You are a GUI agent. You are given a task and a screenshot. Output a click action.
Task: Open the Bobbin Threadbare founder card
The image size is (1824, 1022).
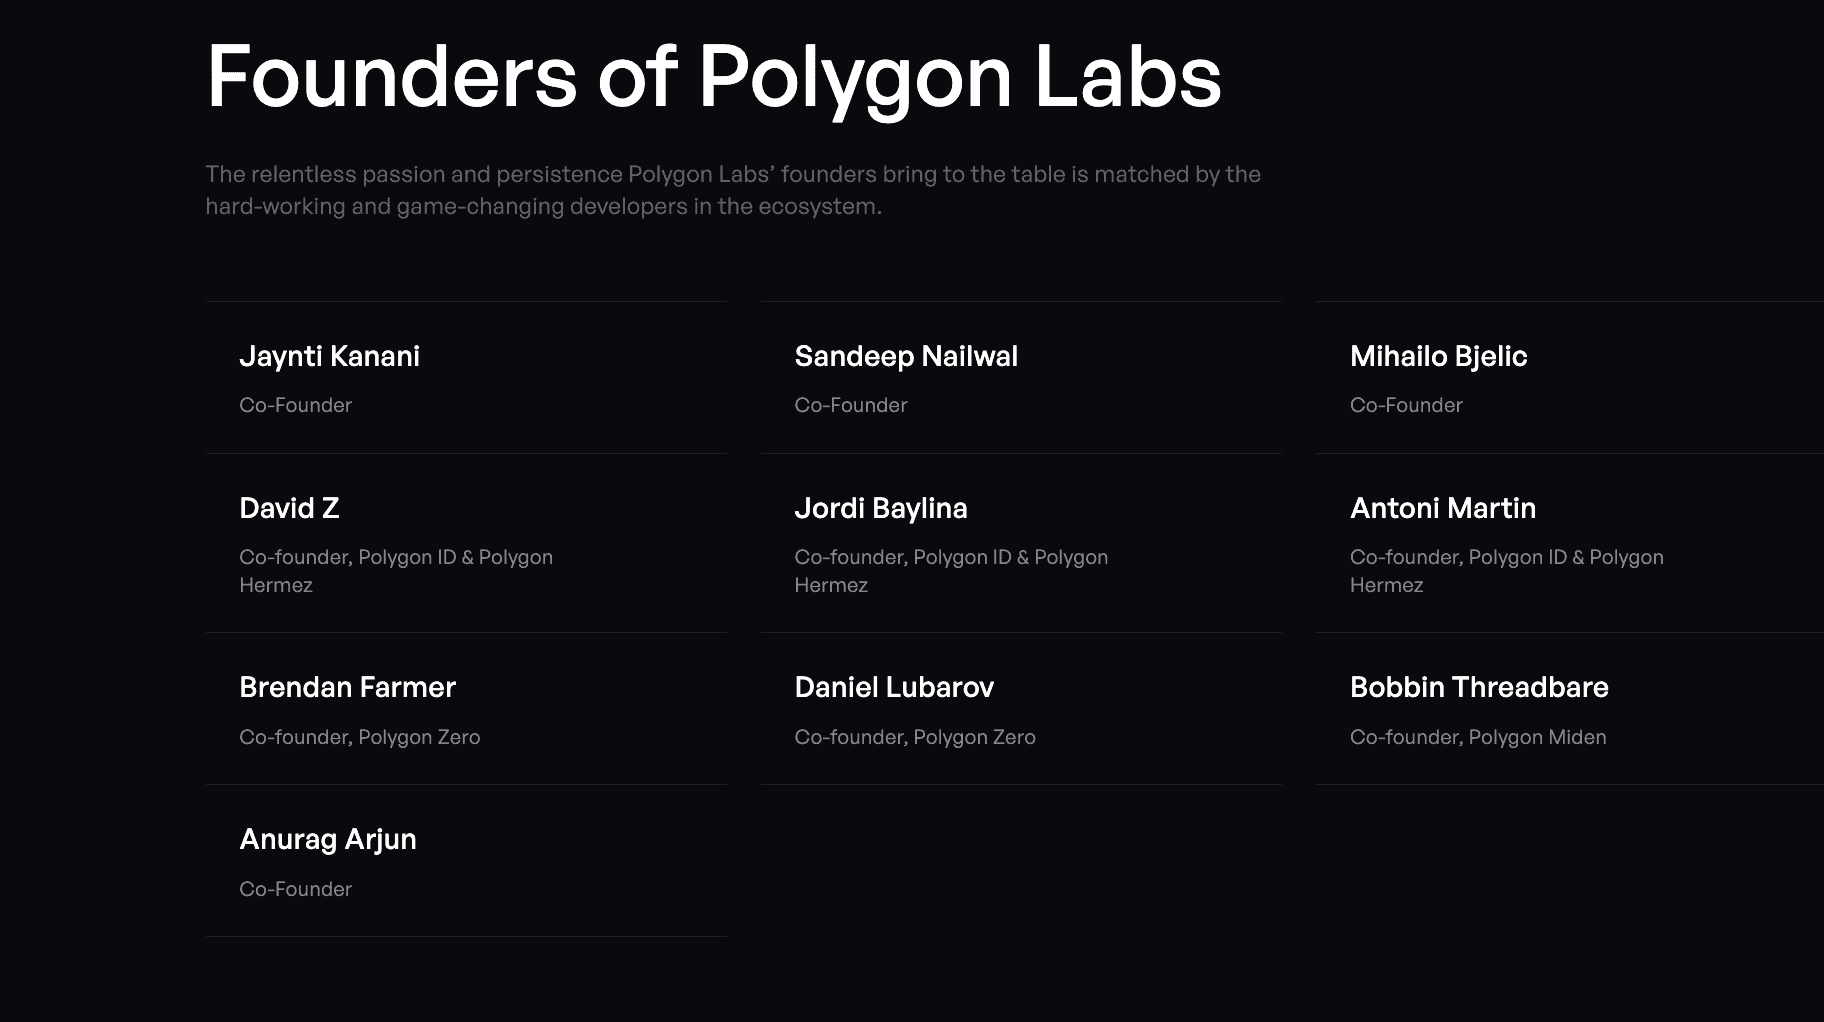[1570, 709]
